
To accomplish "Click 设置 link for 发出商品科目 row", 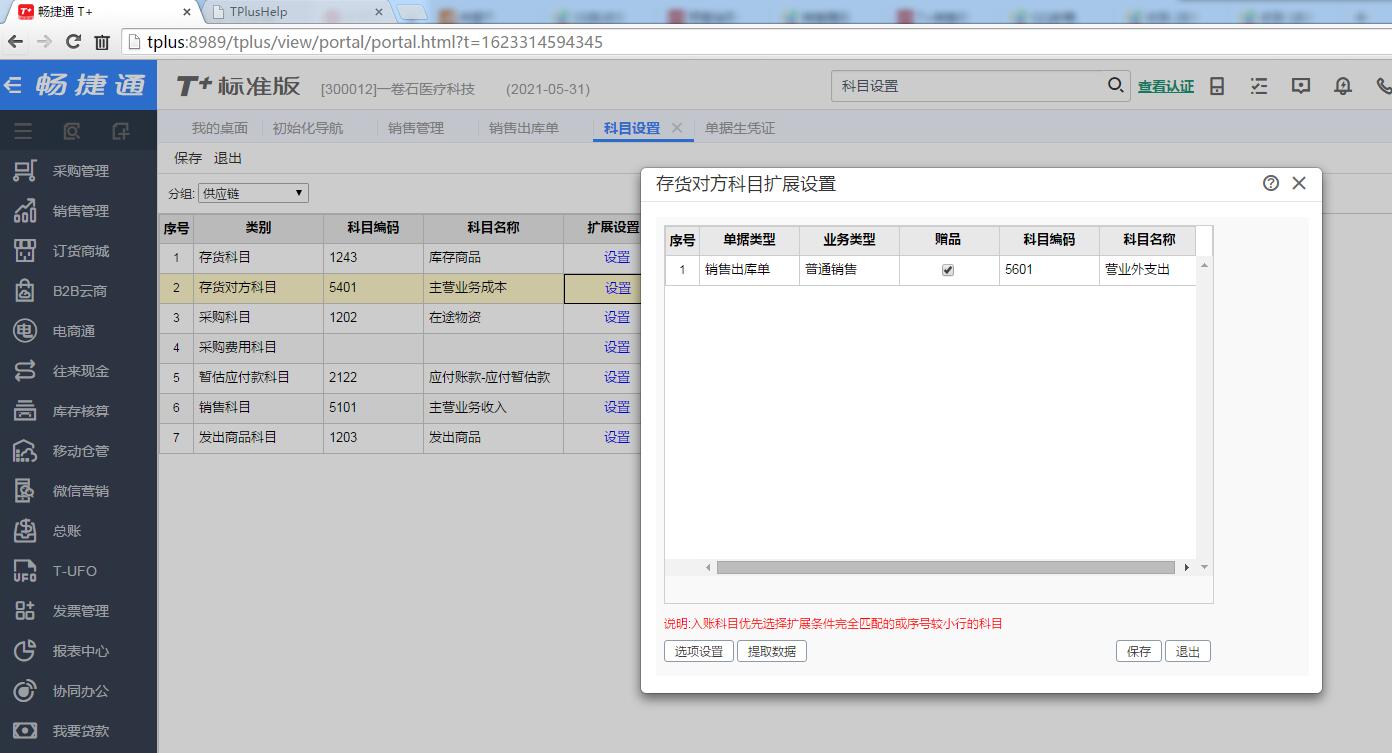I will [x=617, y=437].
